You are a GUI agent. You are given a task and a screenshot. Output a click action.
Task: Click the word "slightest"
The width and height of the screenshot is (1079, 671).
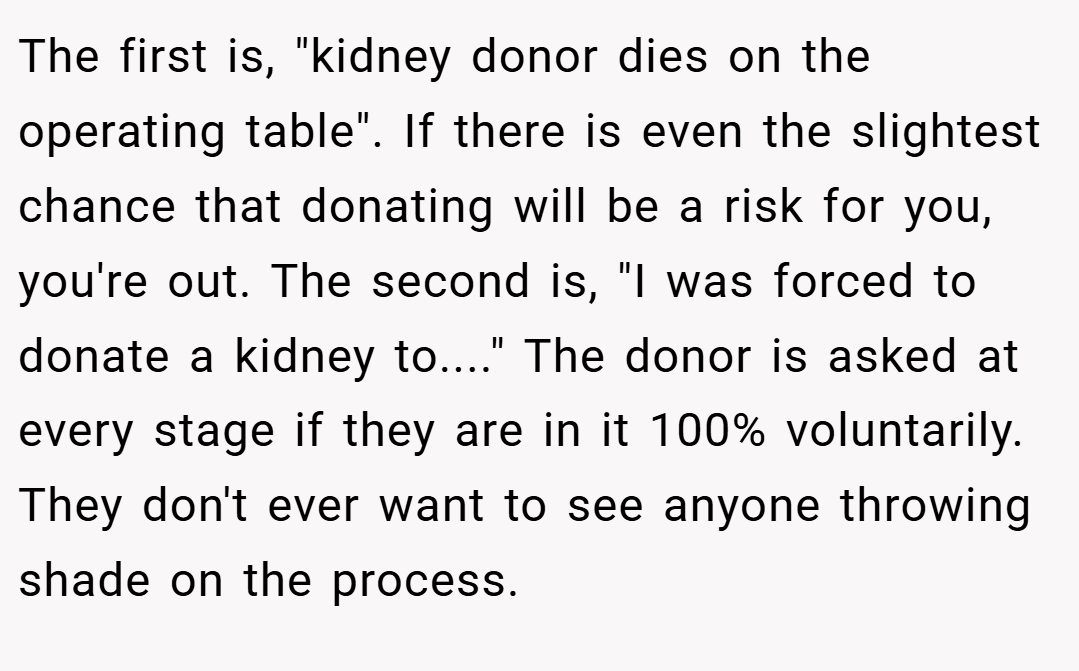946,131
